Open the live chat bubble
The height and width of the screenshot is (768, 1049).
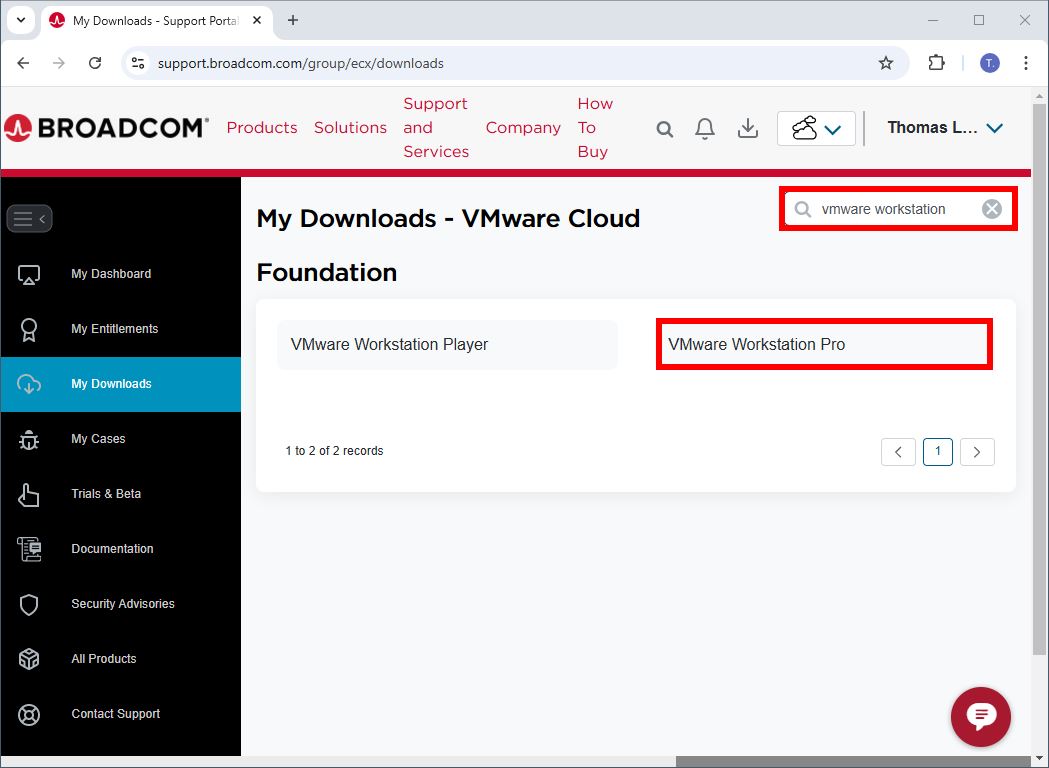[x=980, y=717]
